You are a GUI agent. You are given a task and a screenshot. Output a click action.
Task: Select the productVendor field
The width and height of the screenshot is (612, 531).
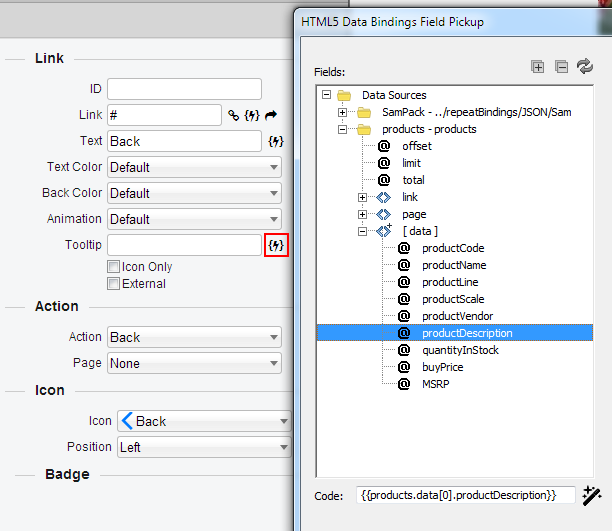[x=457, y=316]
